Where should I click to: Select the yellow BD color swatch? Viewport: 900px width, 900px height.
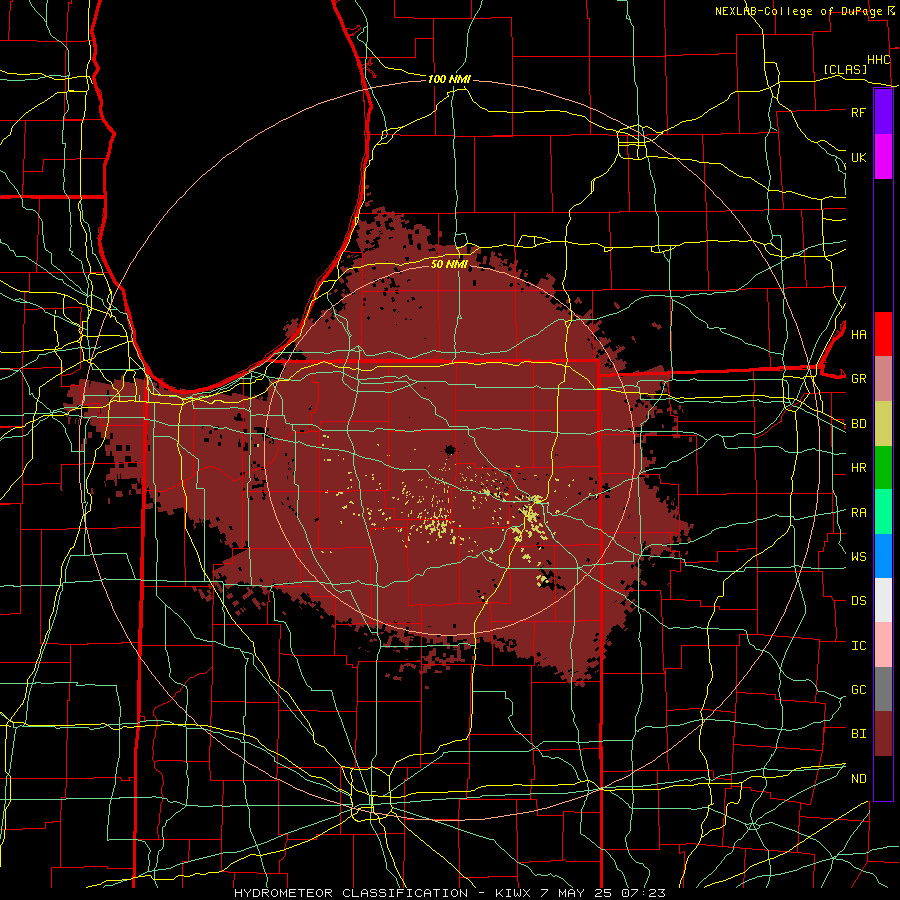tap(883, 424)
